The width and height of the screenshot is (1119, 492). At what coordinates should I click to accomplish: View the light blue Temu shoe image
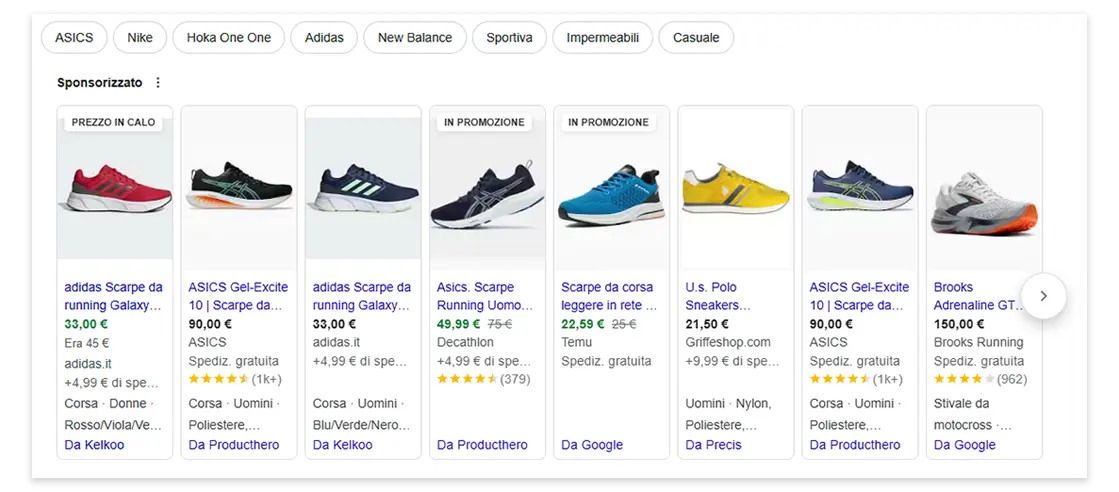point(612,188)
